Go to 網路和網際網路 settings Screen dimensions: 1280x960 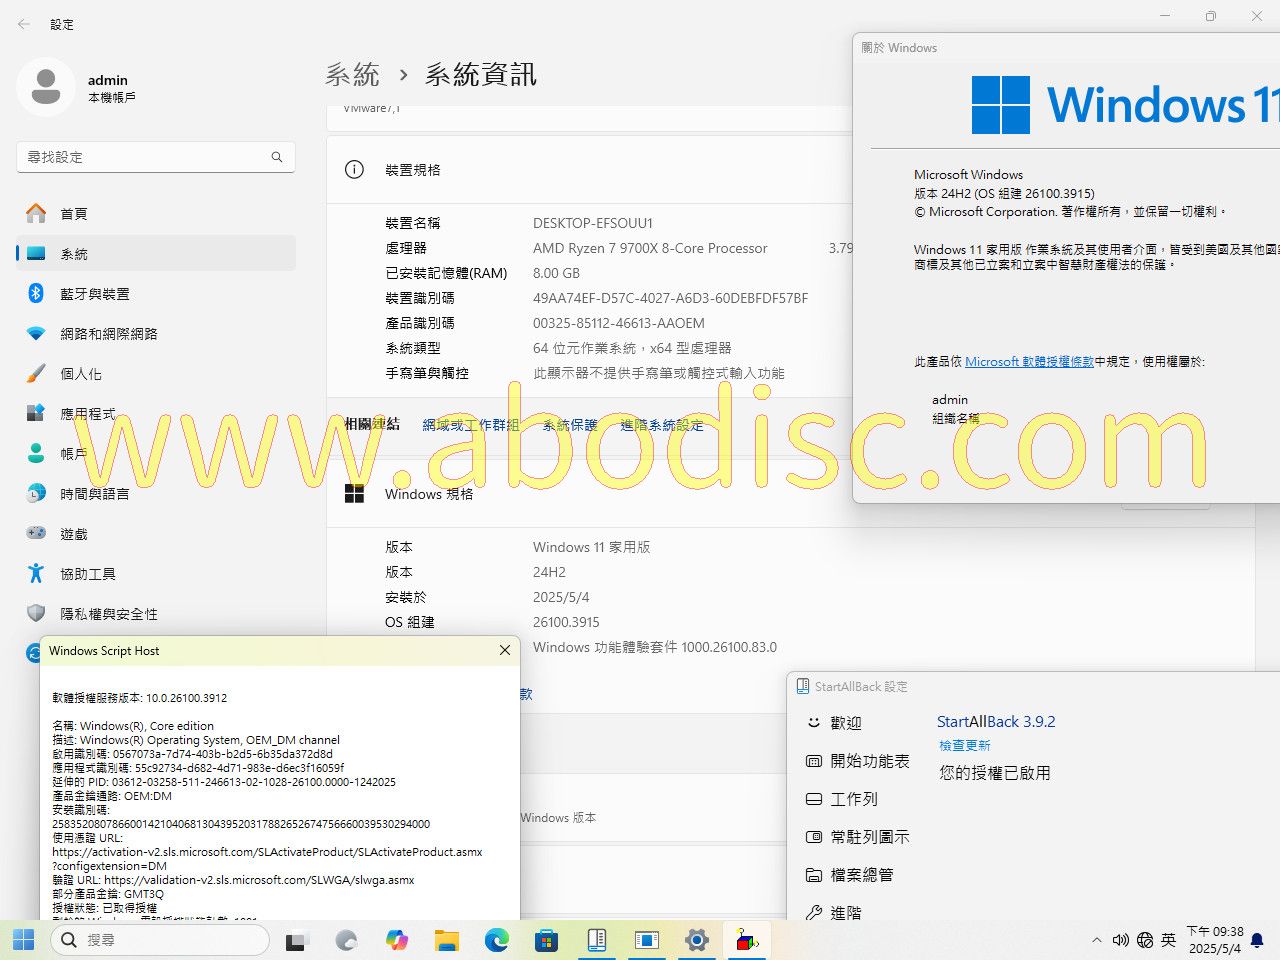click(156, 333)
